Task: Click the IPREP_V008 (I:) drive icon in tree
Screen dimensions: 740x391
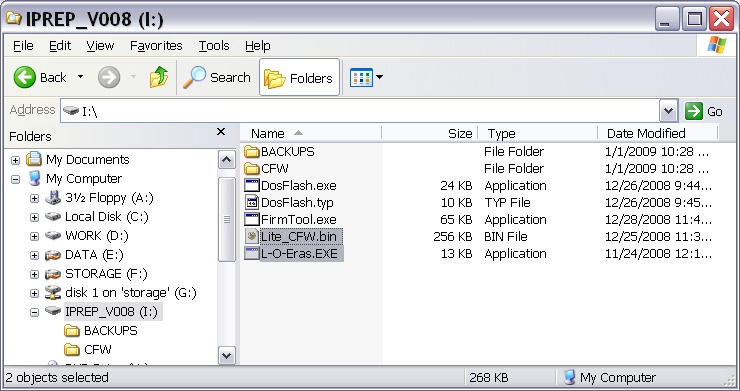Action: (53, 311)
